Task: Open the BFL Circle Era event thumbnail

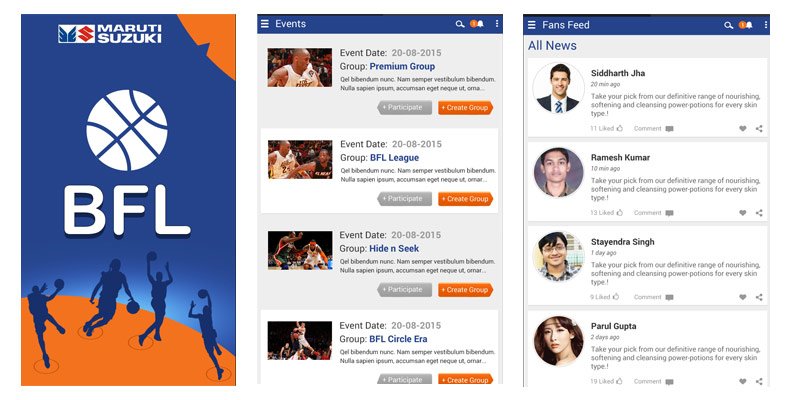Action: pos(299,340)
